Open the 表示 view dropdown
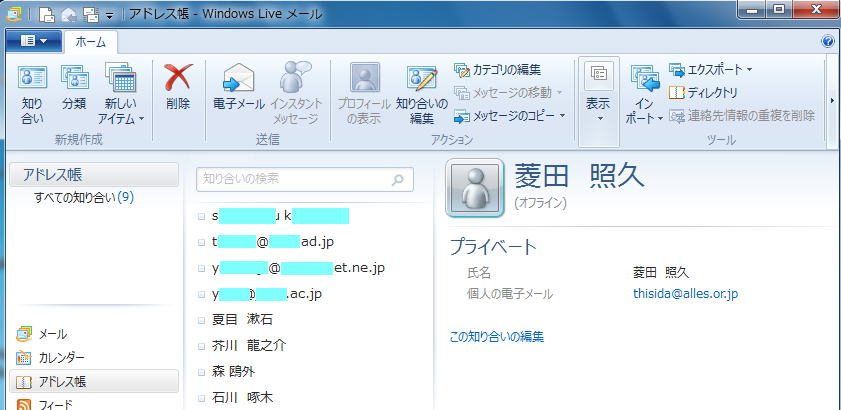 click(x=599, y=101)
